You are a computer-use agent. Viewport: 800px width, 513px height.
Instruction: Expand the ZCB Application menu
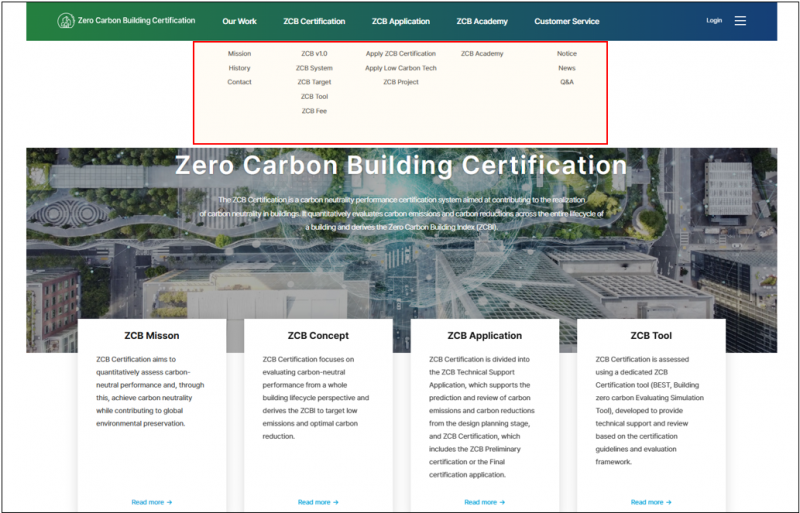[401, 21]
